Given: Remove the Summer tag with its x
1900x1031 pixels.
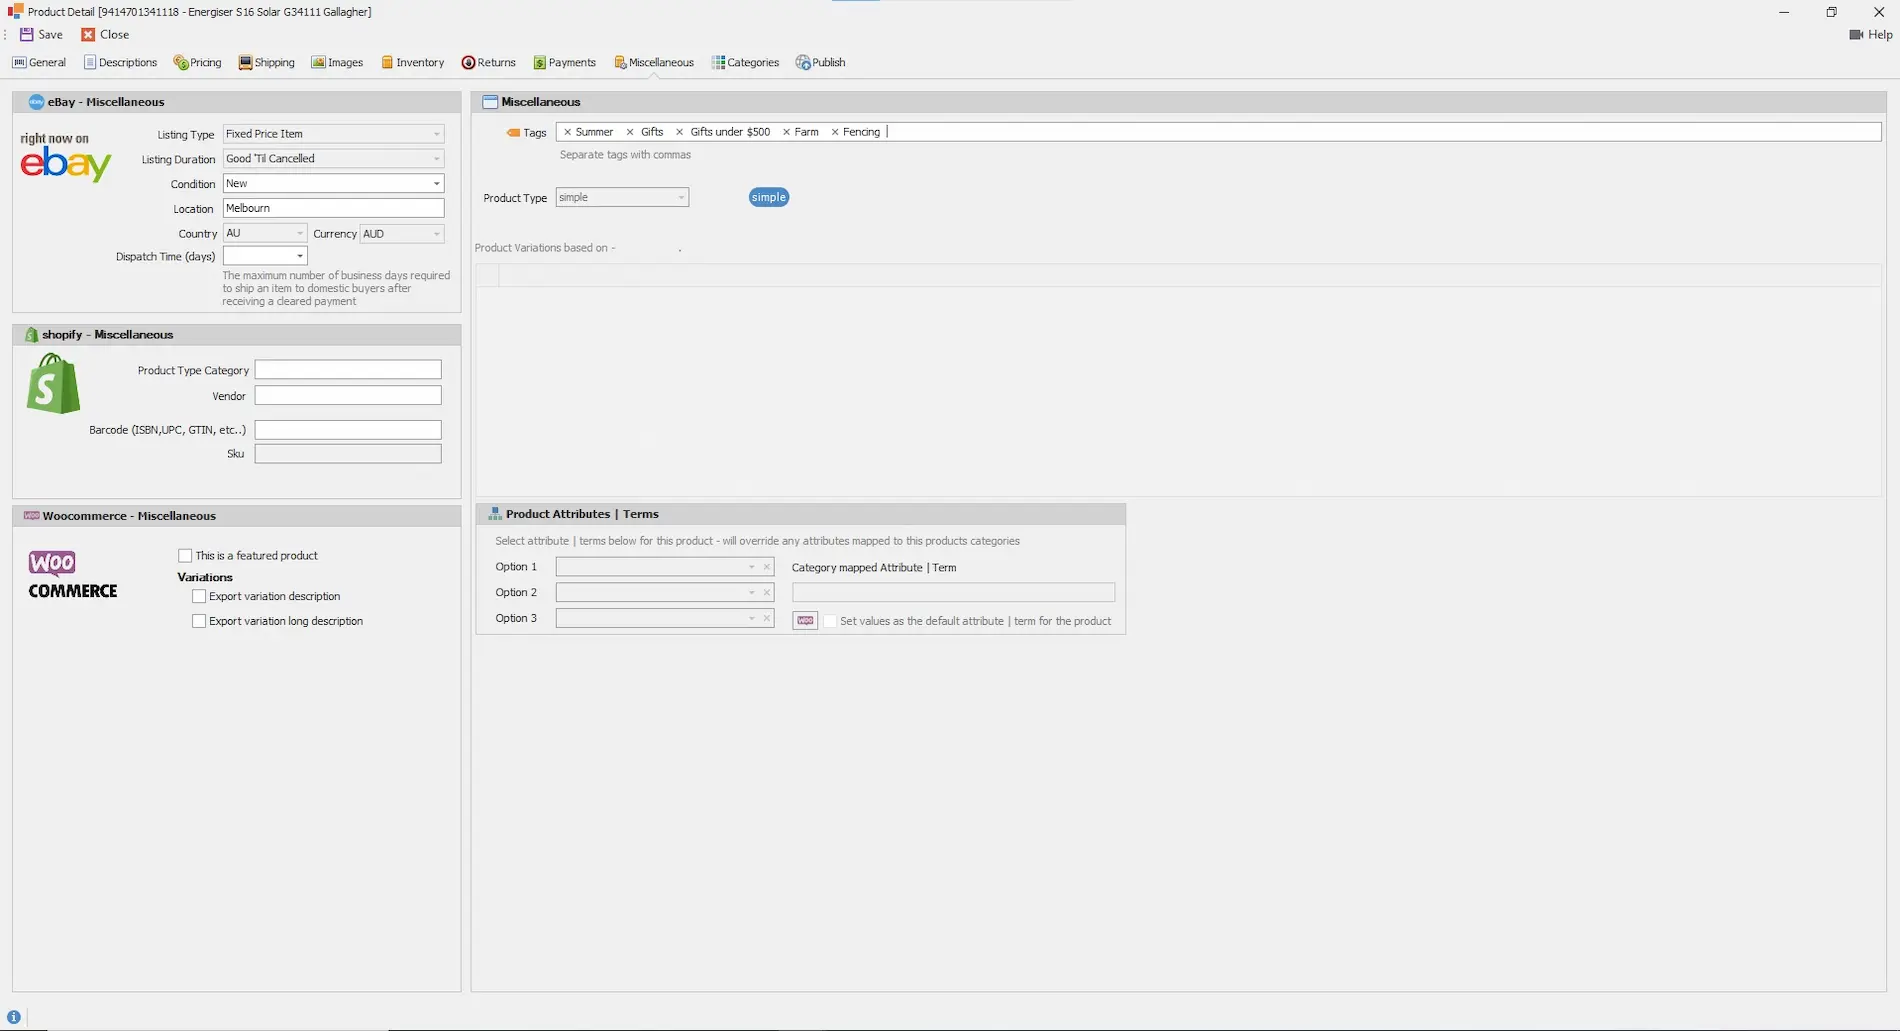Looking at the screenshot, I should click(x=567, y=132).
